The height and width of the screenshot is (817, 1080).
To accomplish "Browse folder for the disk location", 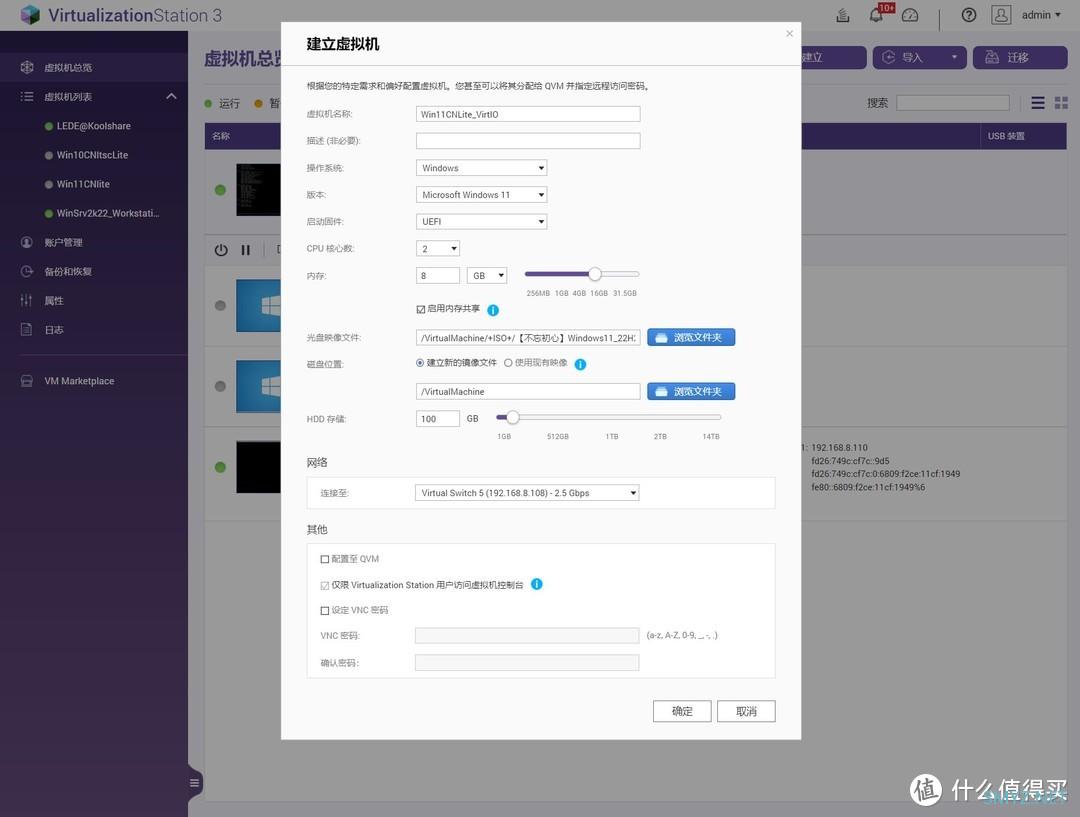I will click(691, 391).
